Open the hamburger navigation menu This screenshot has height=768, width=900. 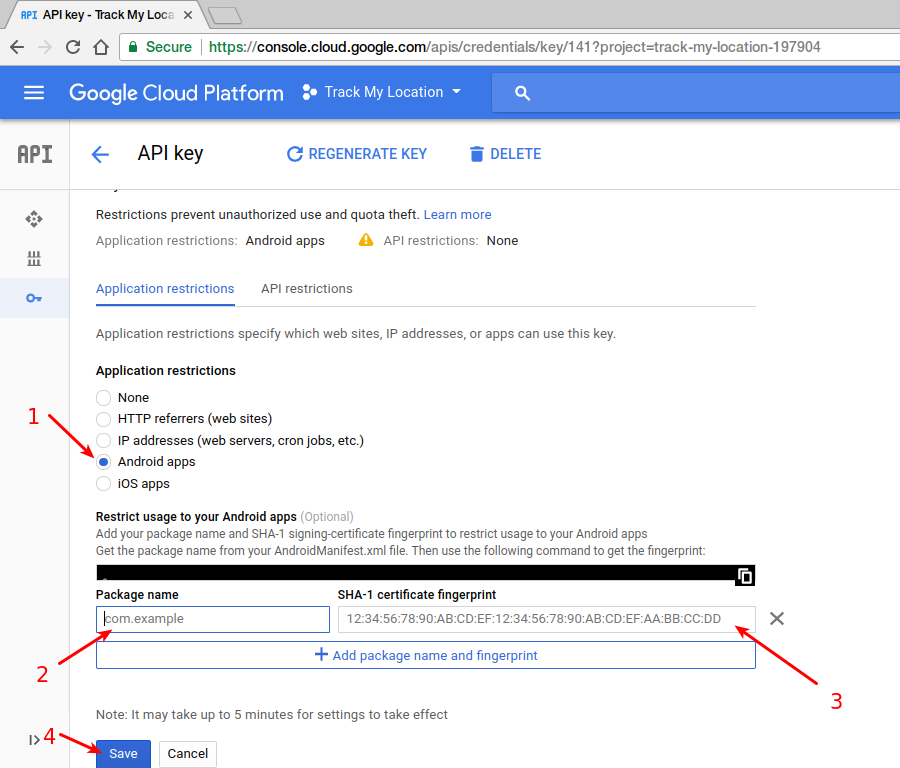coord(34,92)
